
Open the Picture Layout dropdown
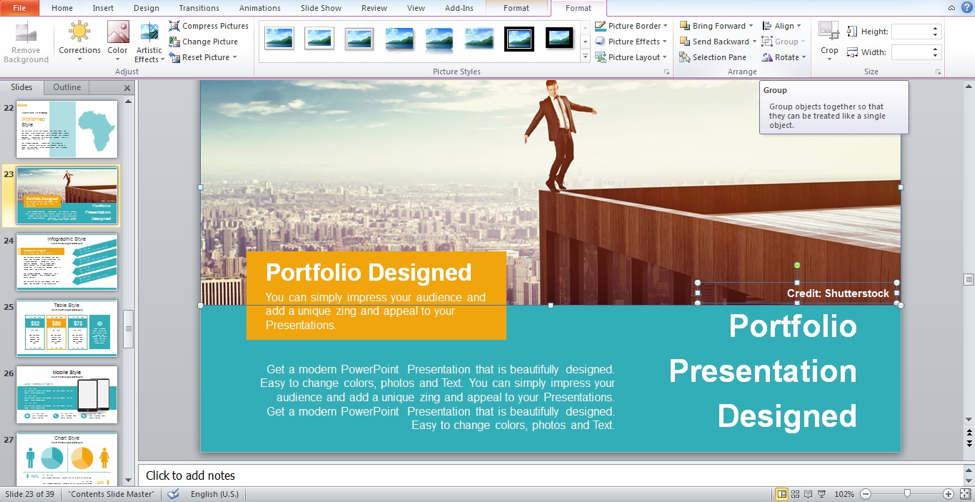631,57
